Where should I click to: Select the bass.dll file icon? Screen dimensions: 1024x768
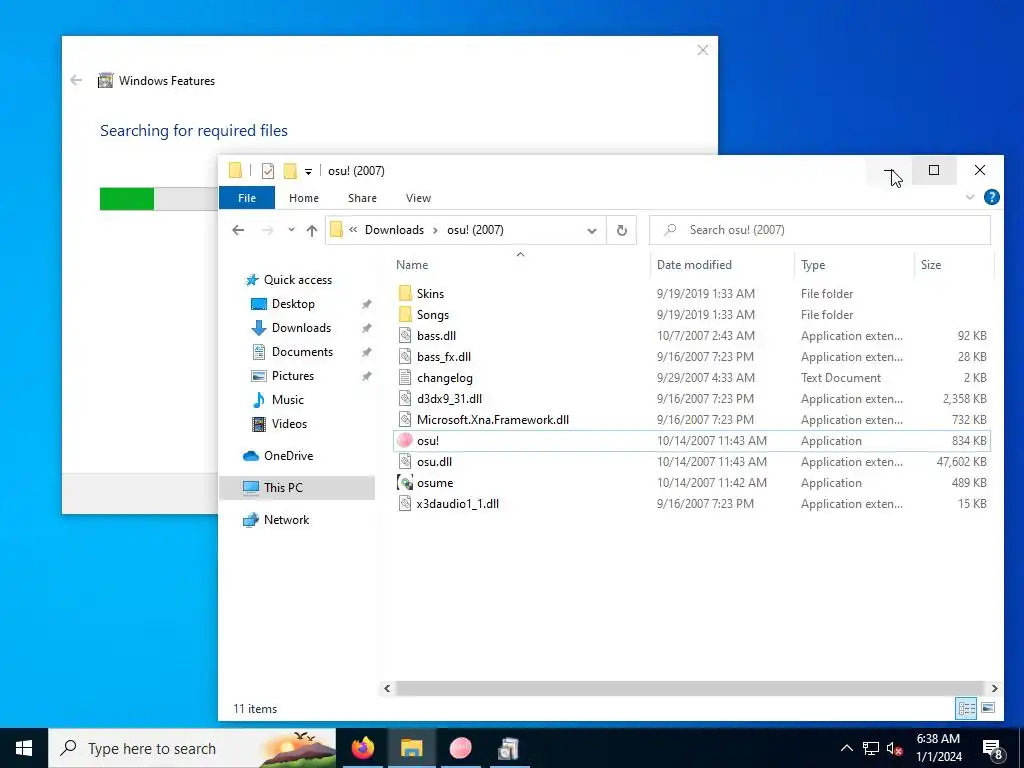point(405,336)
